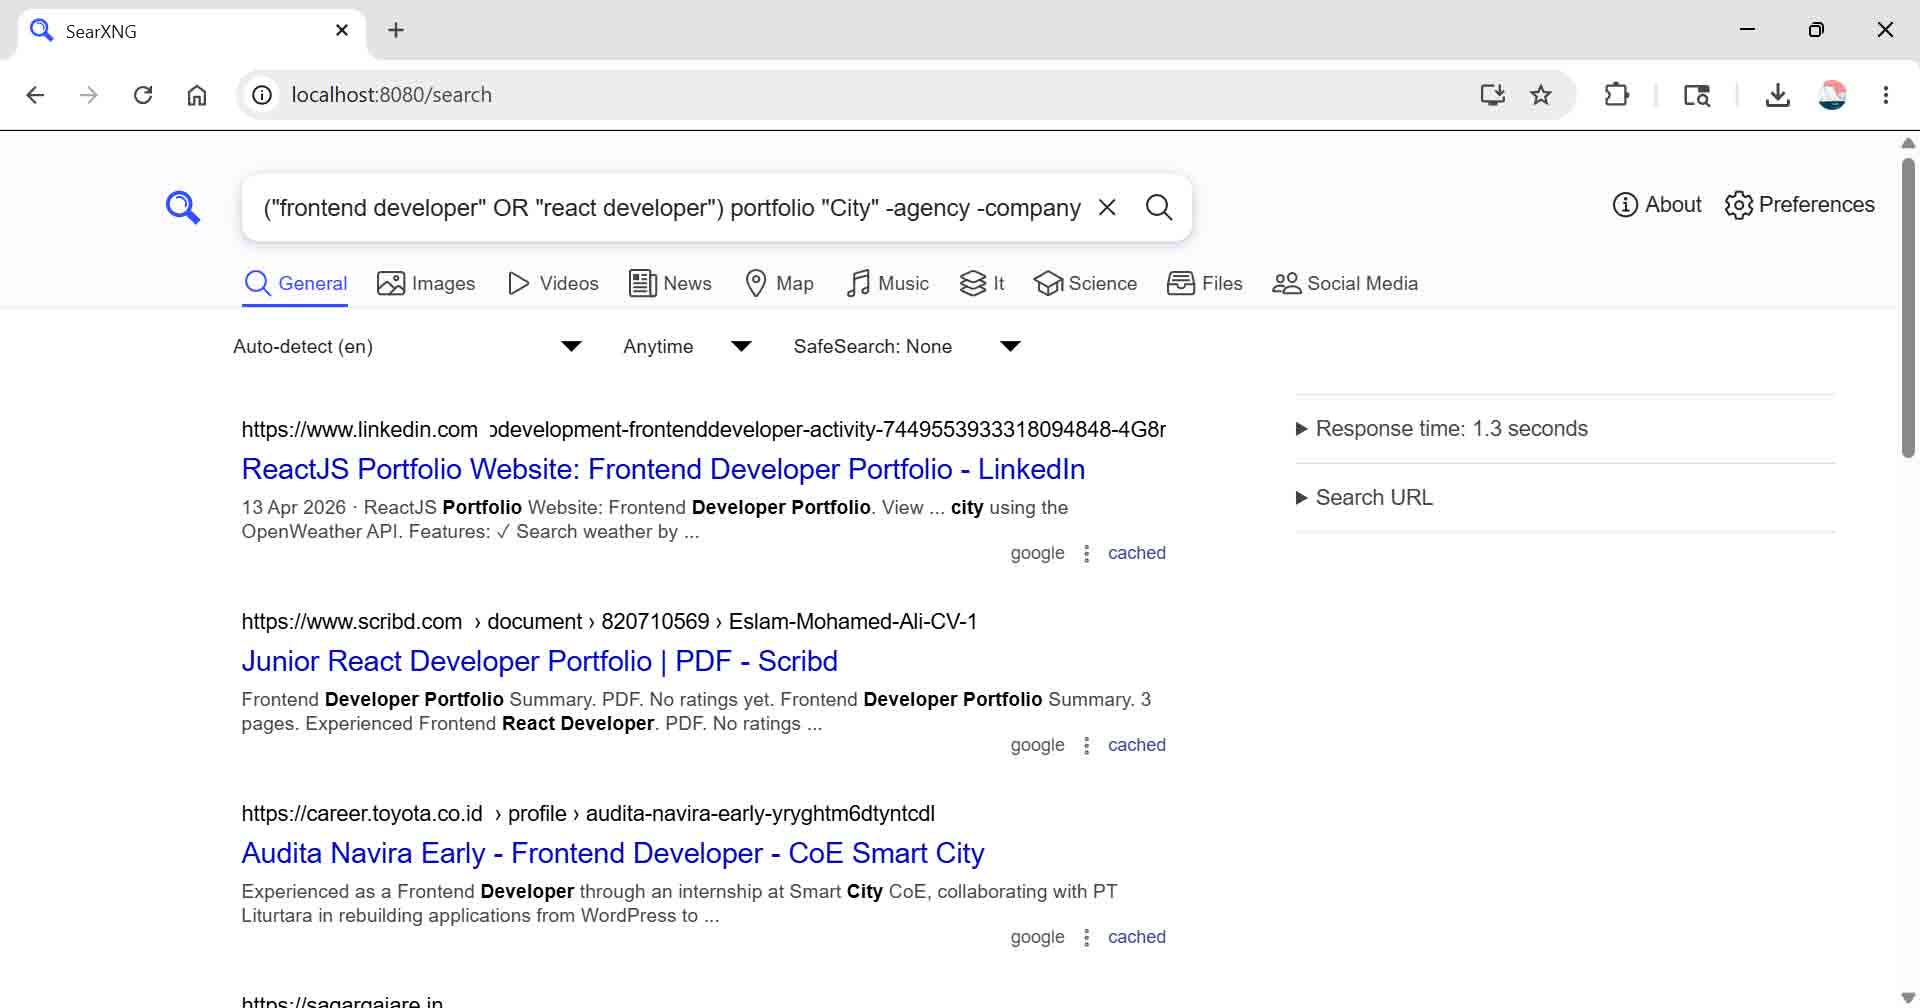This screenshot has width=1920, height=1008.
Task: Click the vertical page scrollbar thumb
Action: click(1908, 308)
